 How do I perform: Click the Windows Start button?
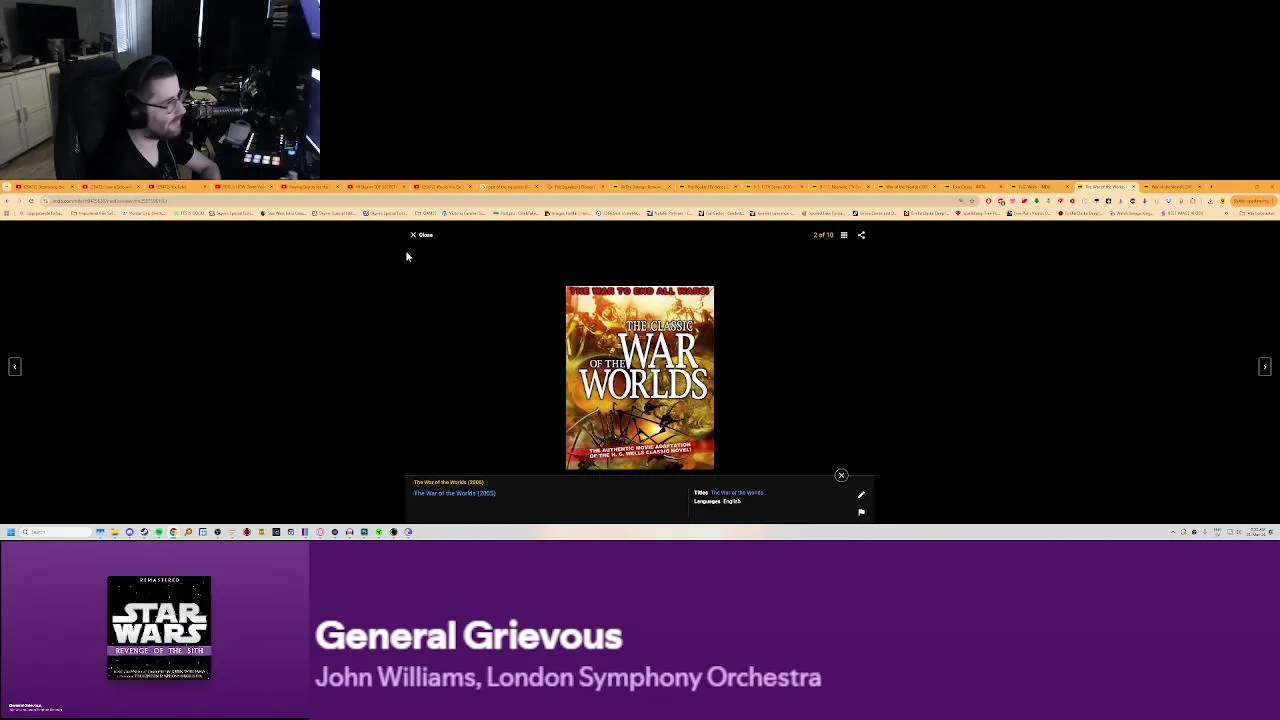point(11,532)
